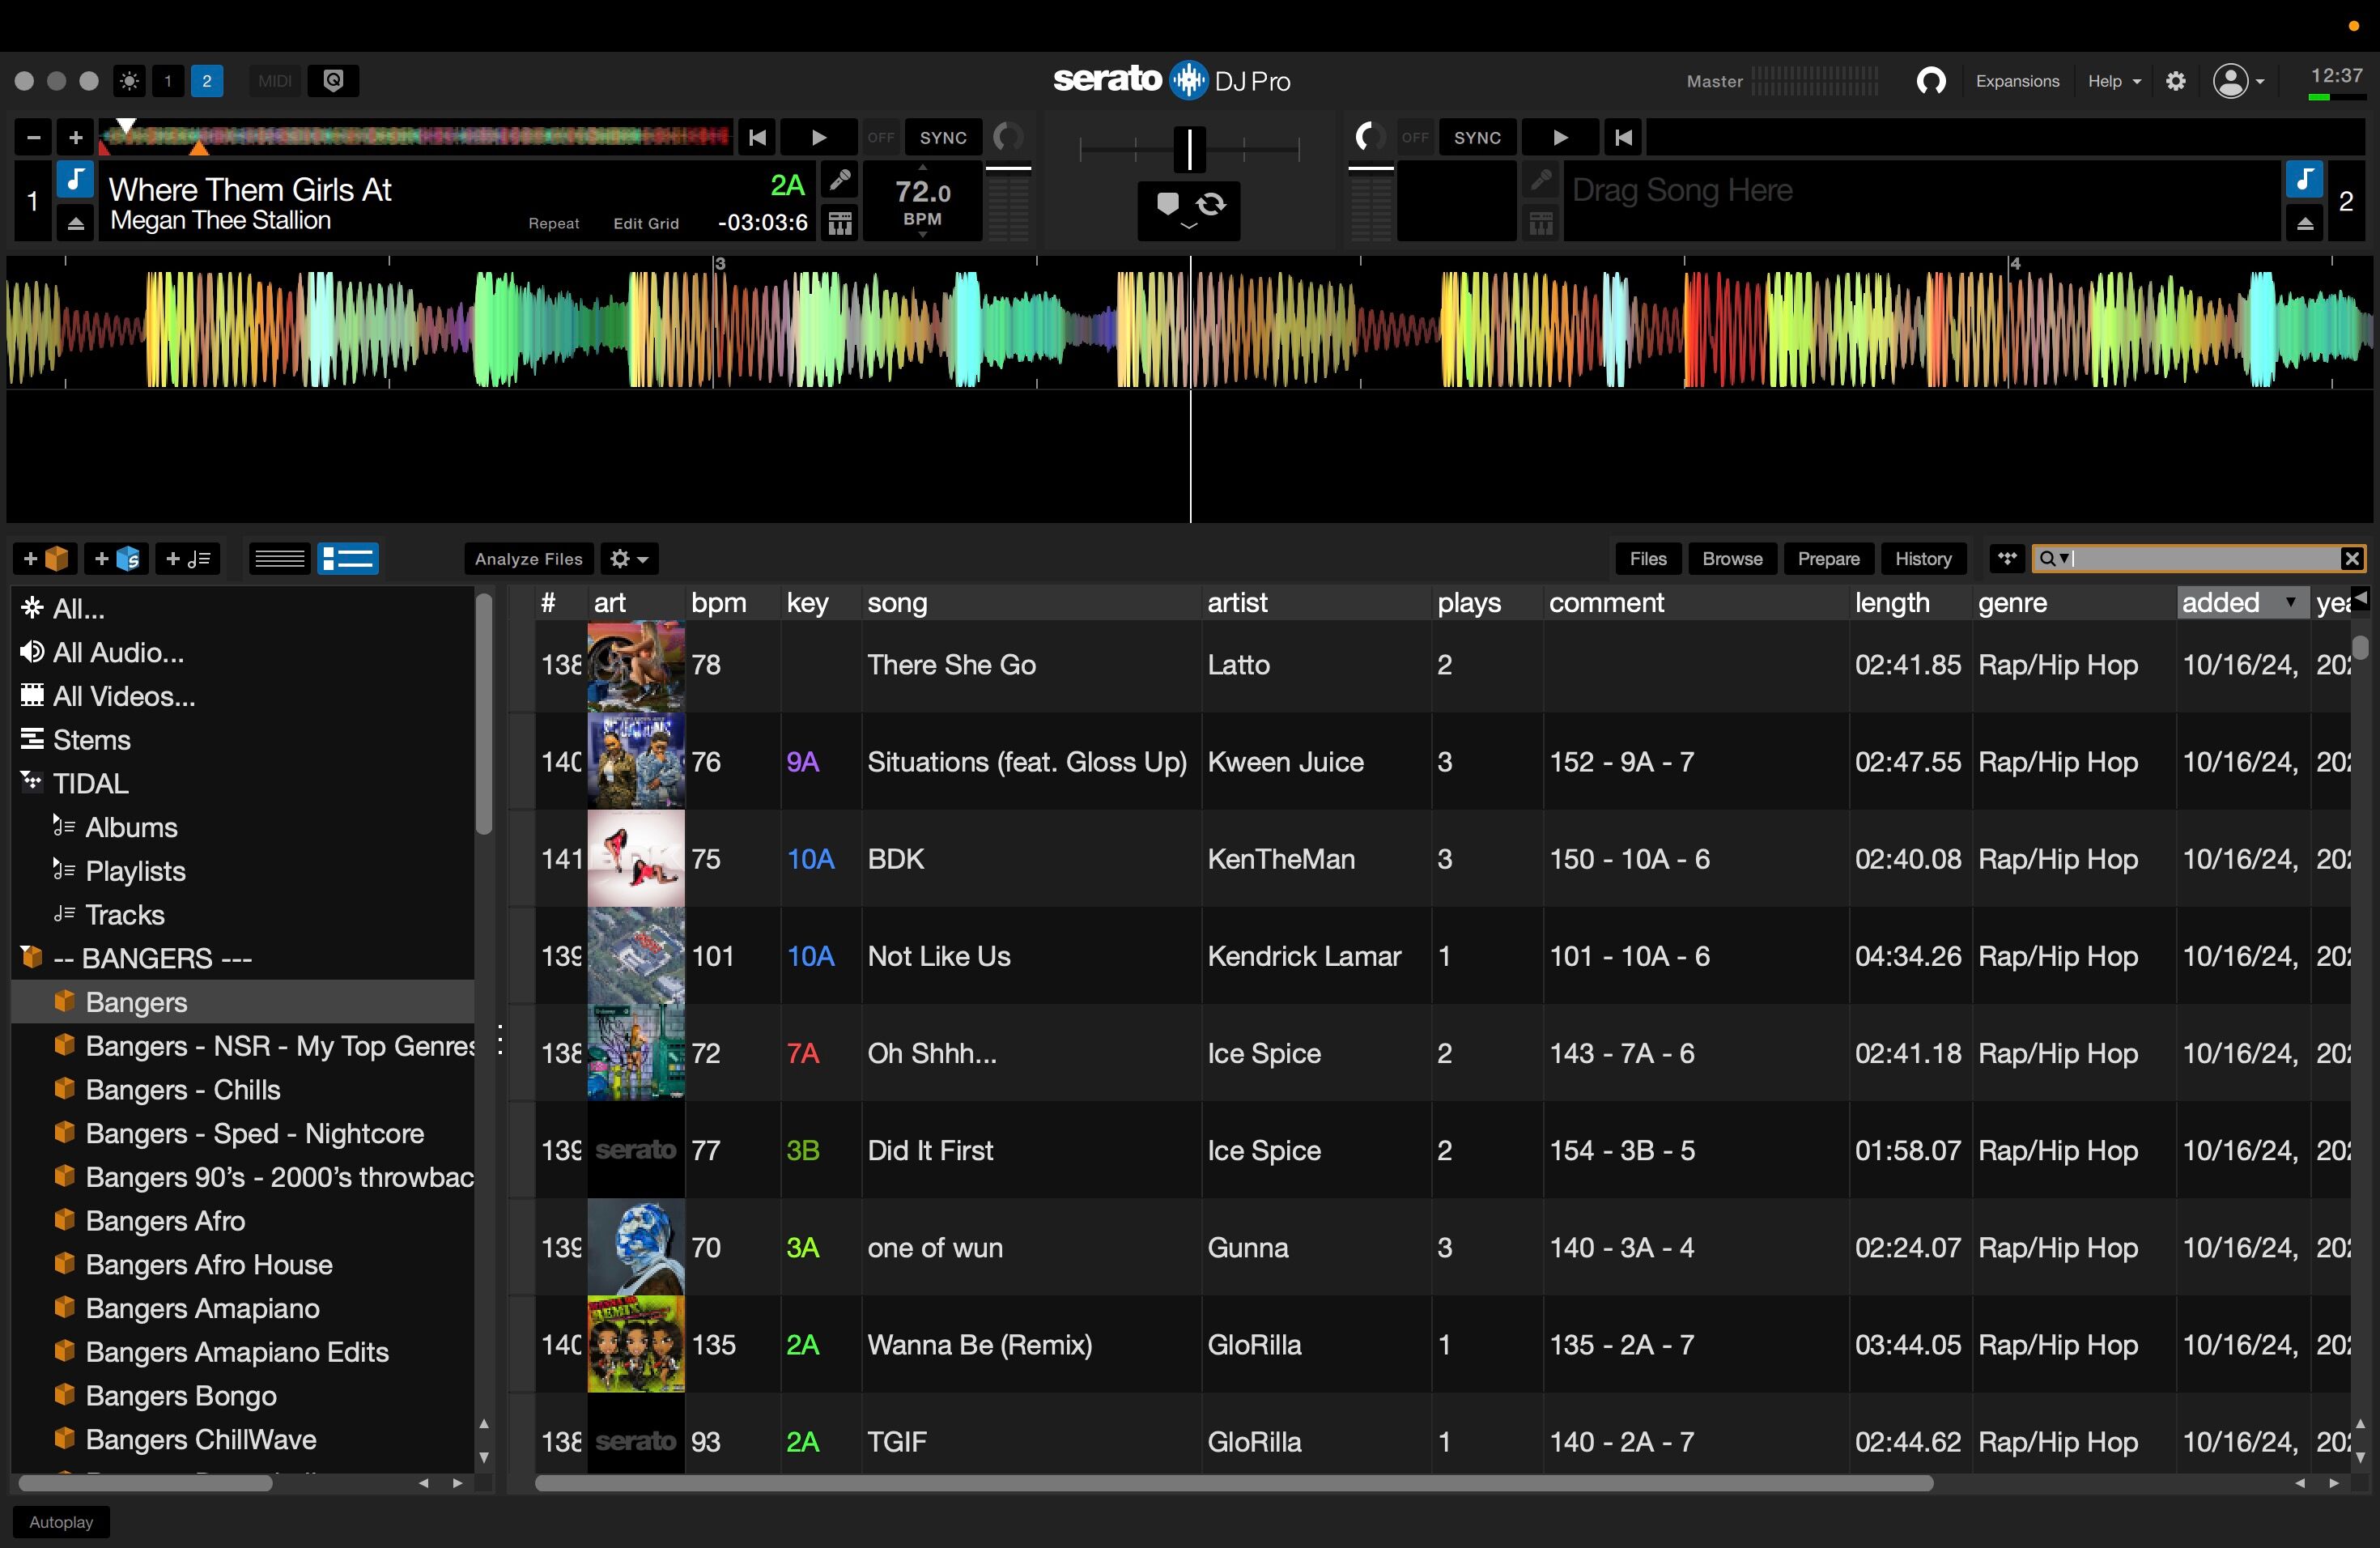
Task: Toggle SYNC on deck 1
Action: (942, 138)
